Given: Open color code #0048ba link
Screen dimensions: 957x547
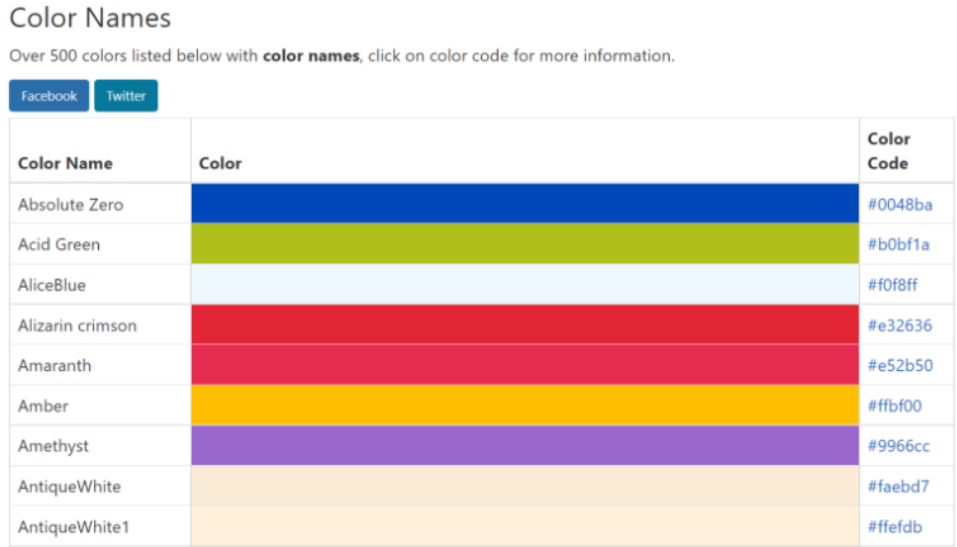Looking at the screenshot, I should 900,205.
